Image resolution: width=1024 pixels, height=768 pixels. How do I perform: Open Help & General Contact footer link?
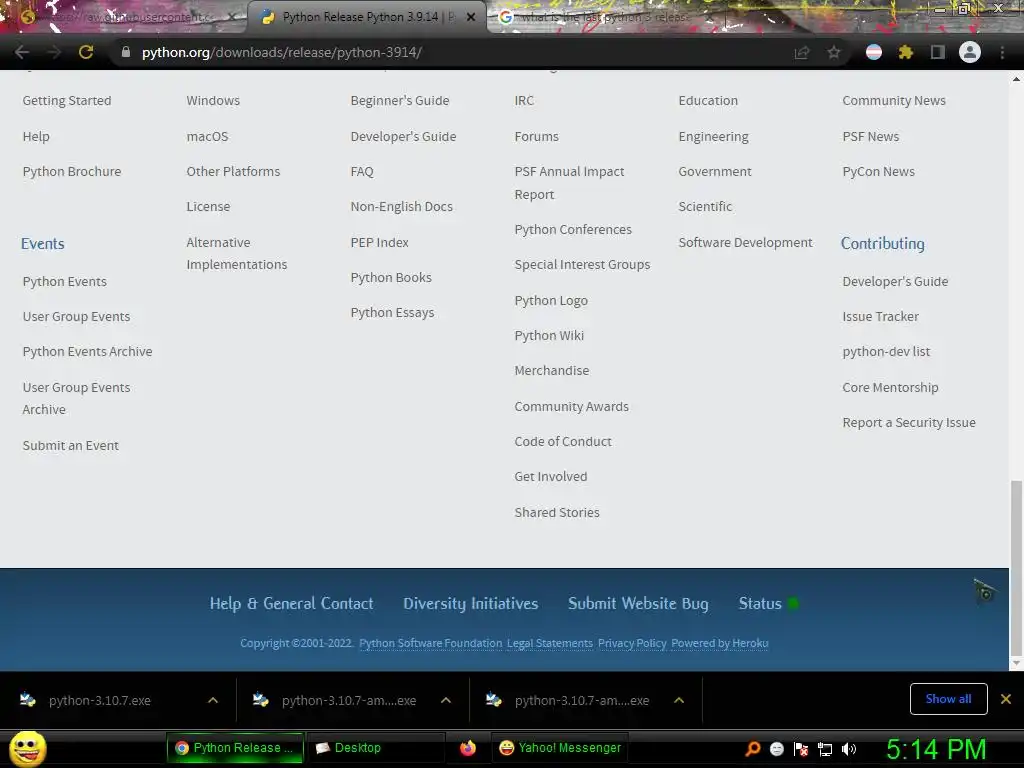(x=291, y=603)
